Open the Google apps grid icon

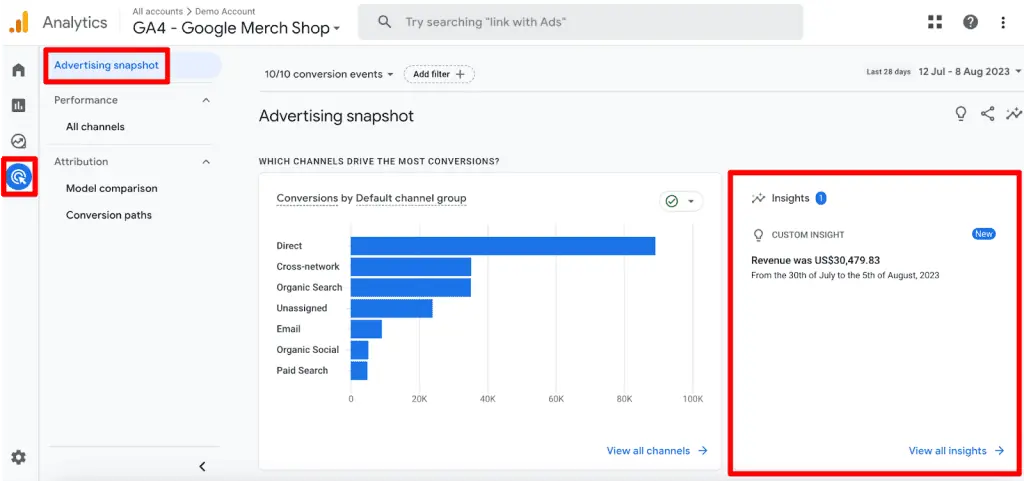pos(935,22)
